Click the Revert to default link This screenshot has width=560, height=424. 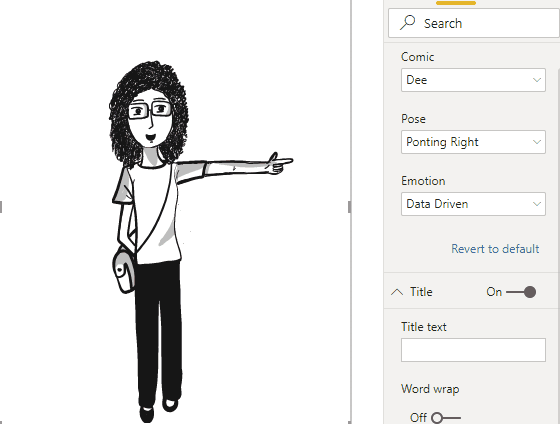point(495,249)
